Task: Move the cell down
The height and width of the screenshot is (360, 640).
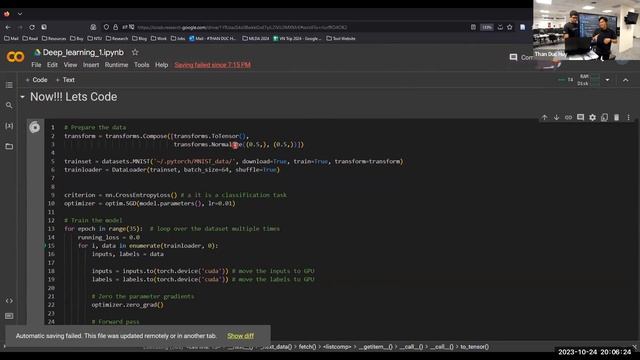Action: tap(556, 118)
